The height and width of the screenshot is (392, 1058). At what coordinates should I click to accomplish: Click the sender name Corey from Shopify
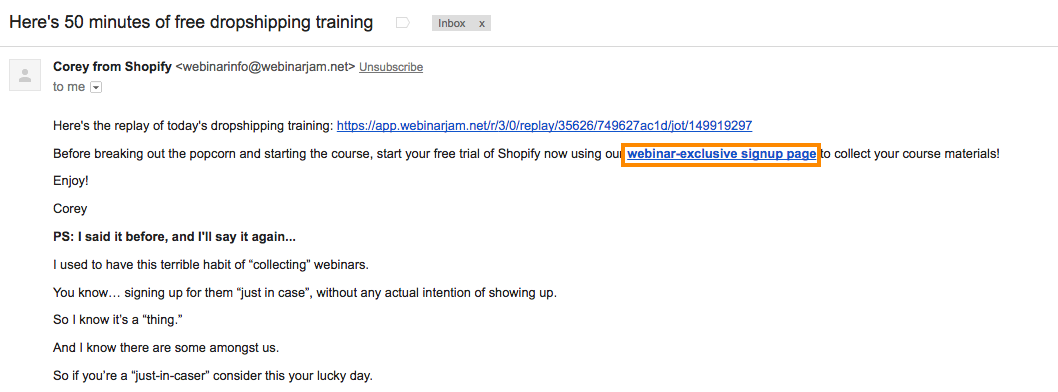[112, 67]
